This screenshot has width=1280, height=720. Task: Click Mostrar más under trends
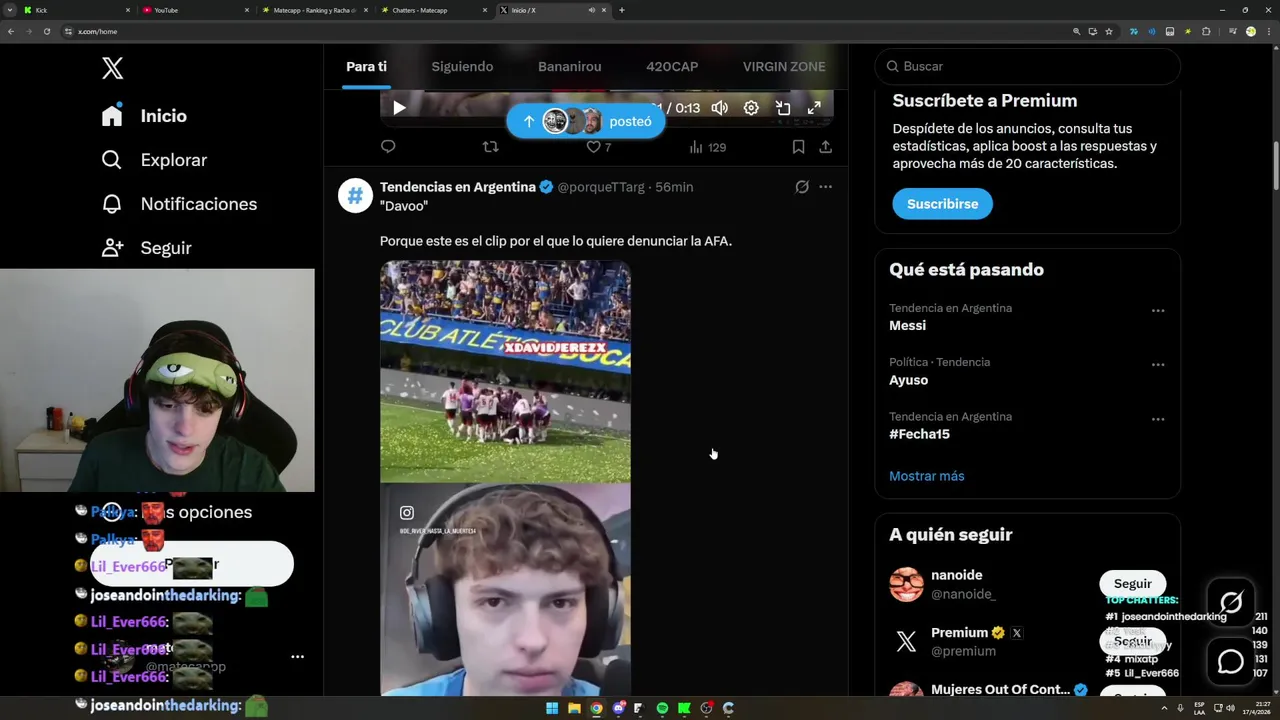[927, 476]
